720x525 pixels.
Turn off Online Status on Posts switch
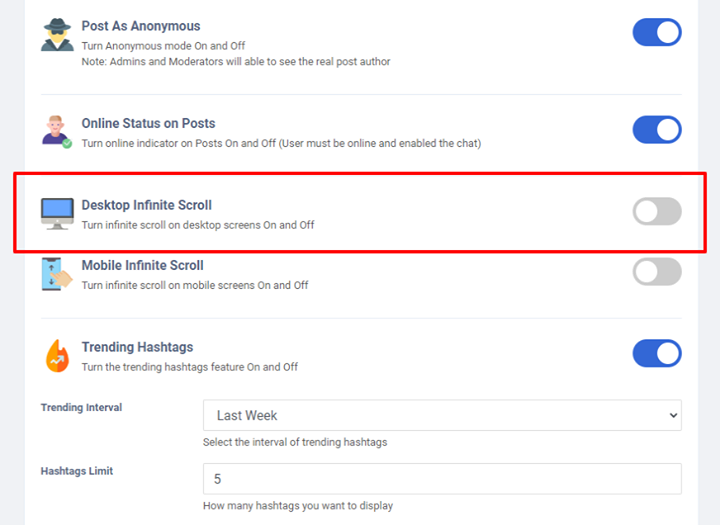(x=657, y=130)
